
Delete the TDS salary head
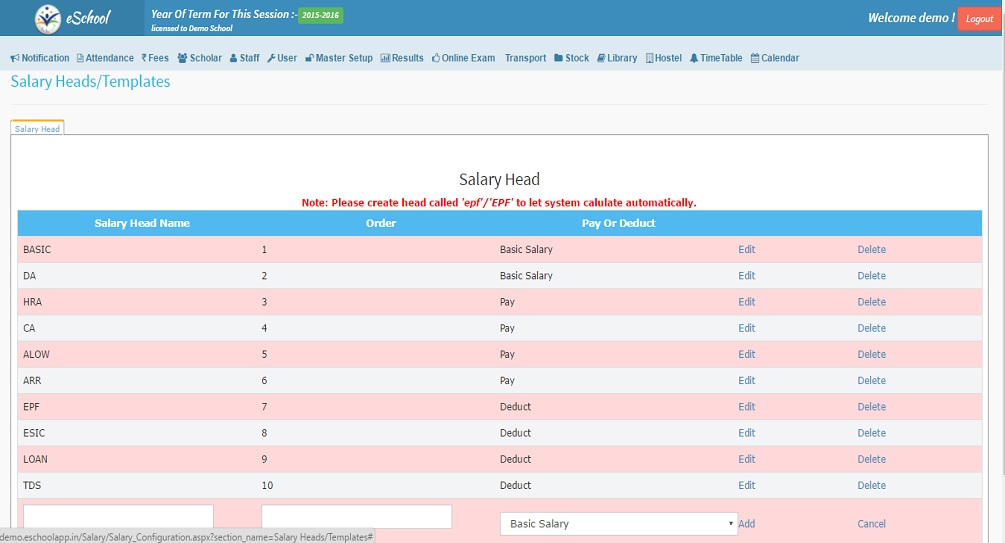pos(871,486)
